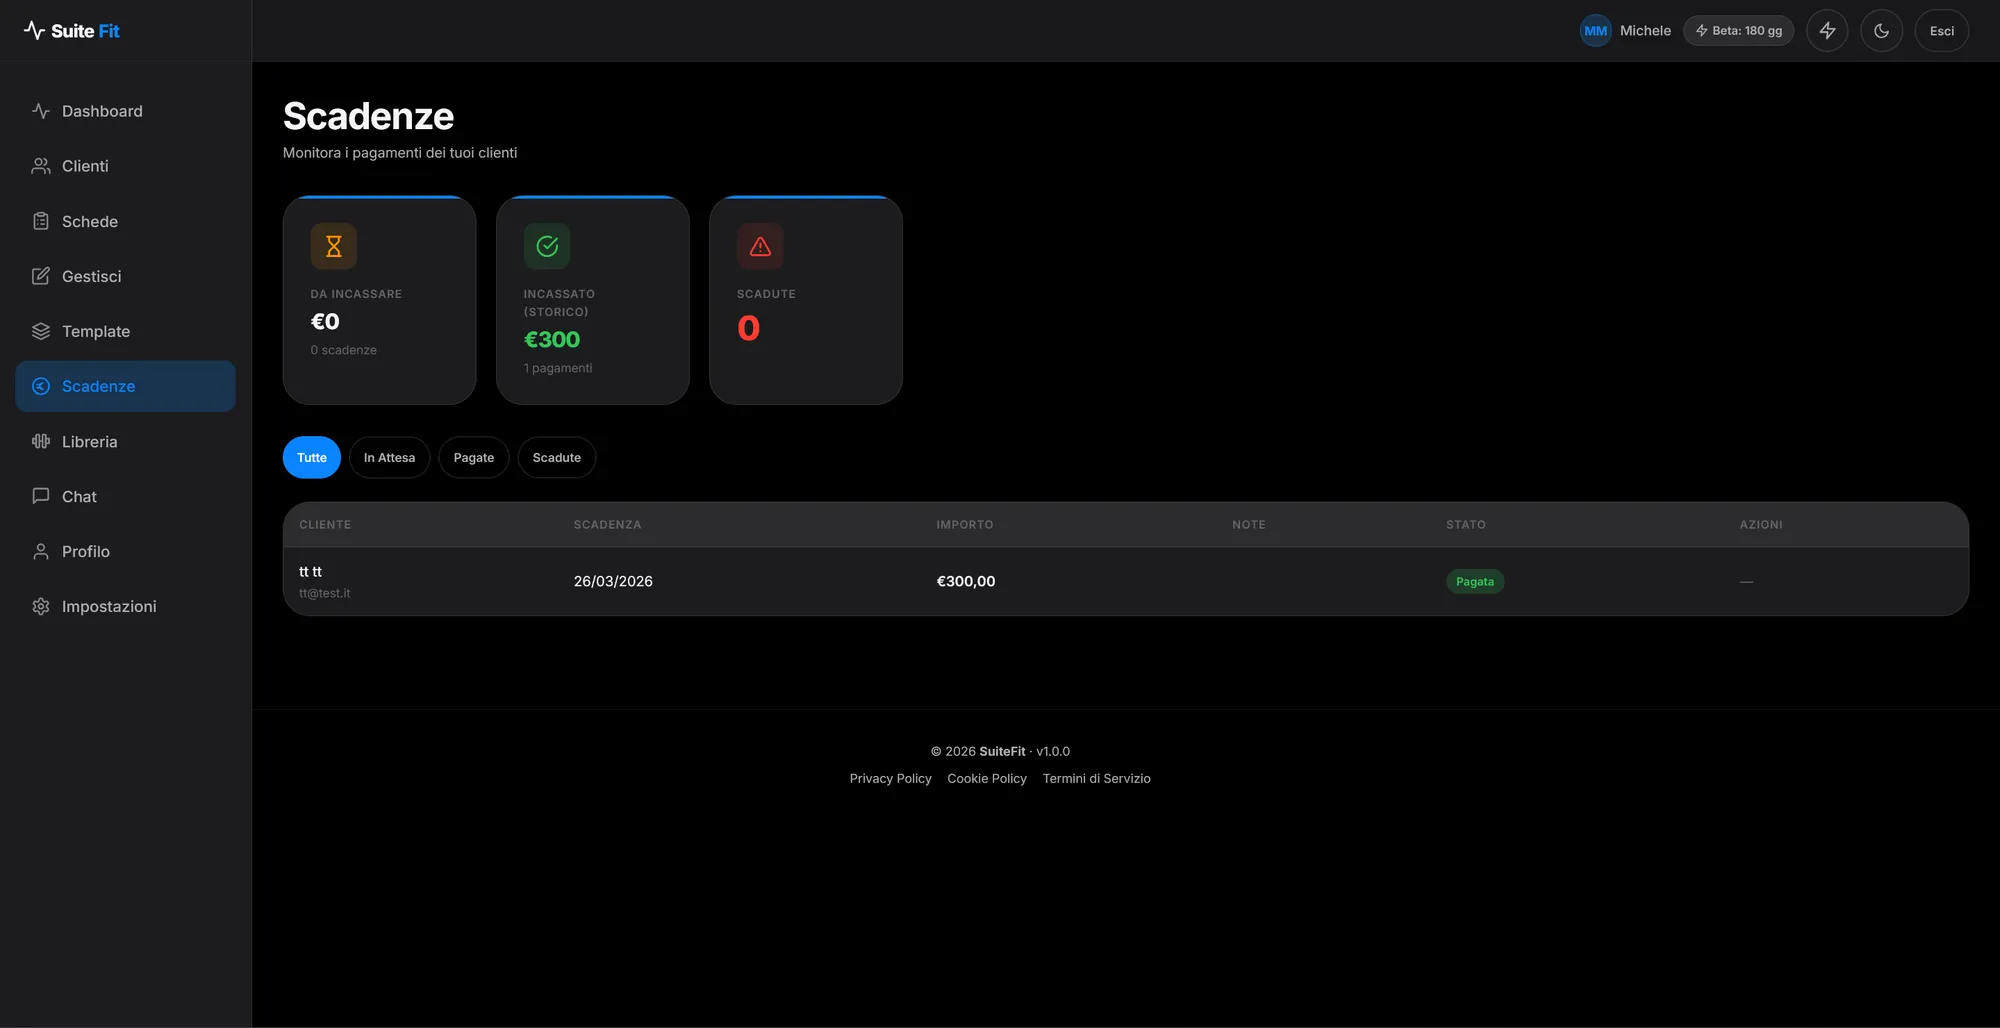
Task: Open the Dashboard page from sidebar
Action: [x=126, y=111]
